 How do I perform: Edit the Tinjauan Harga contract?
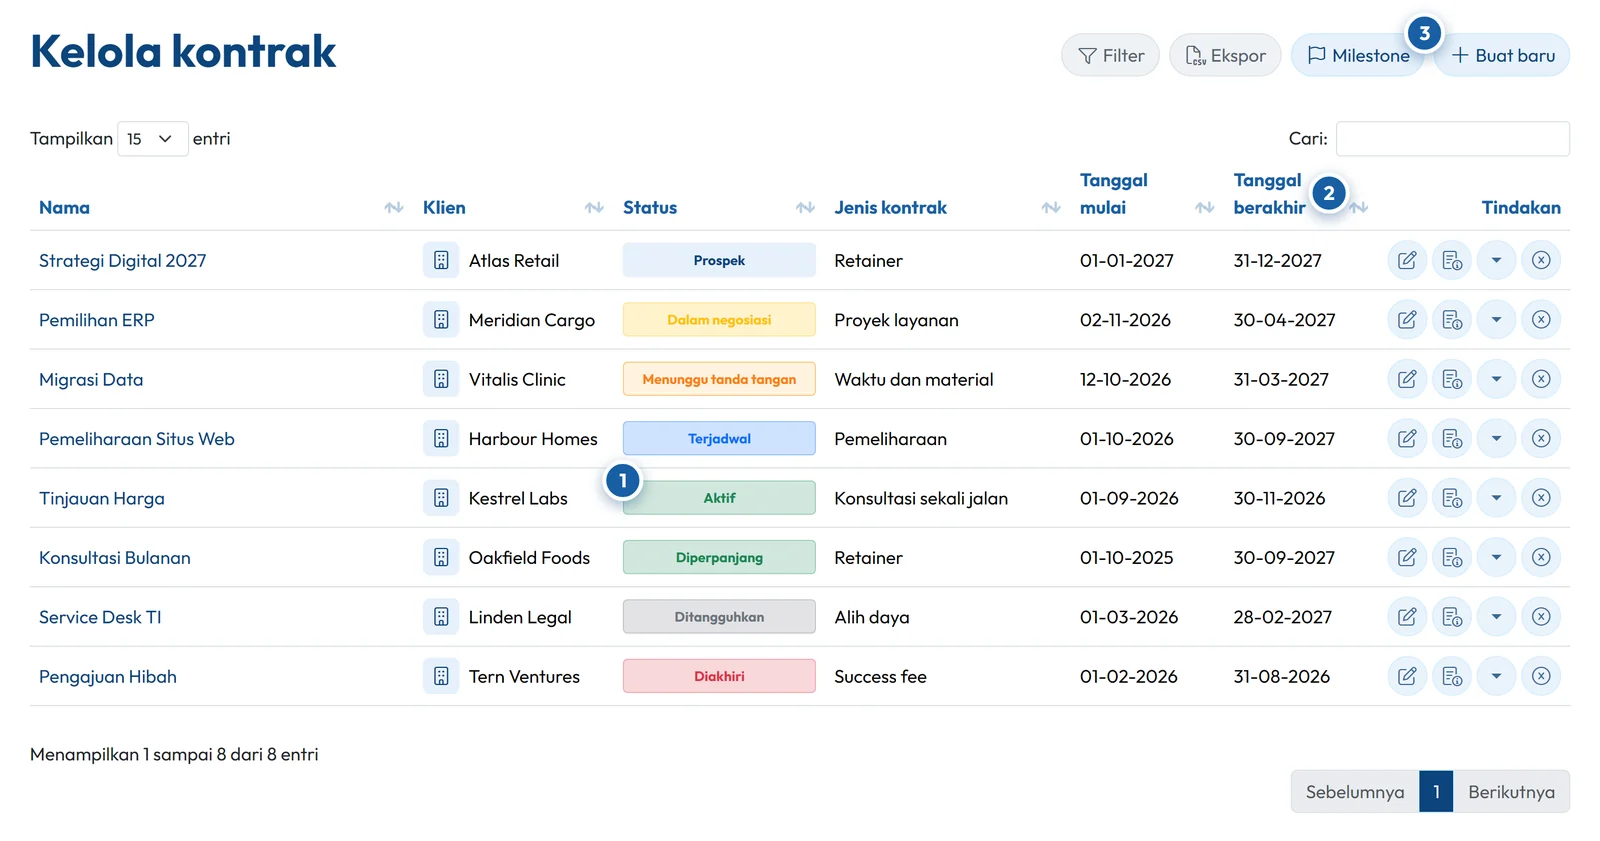pyautogui.click(x=1407, y=498)
